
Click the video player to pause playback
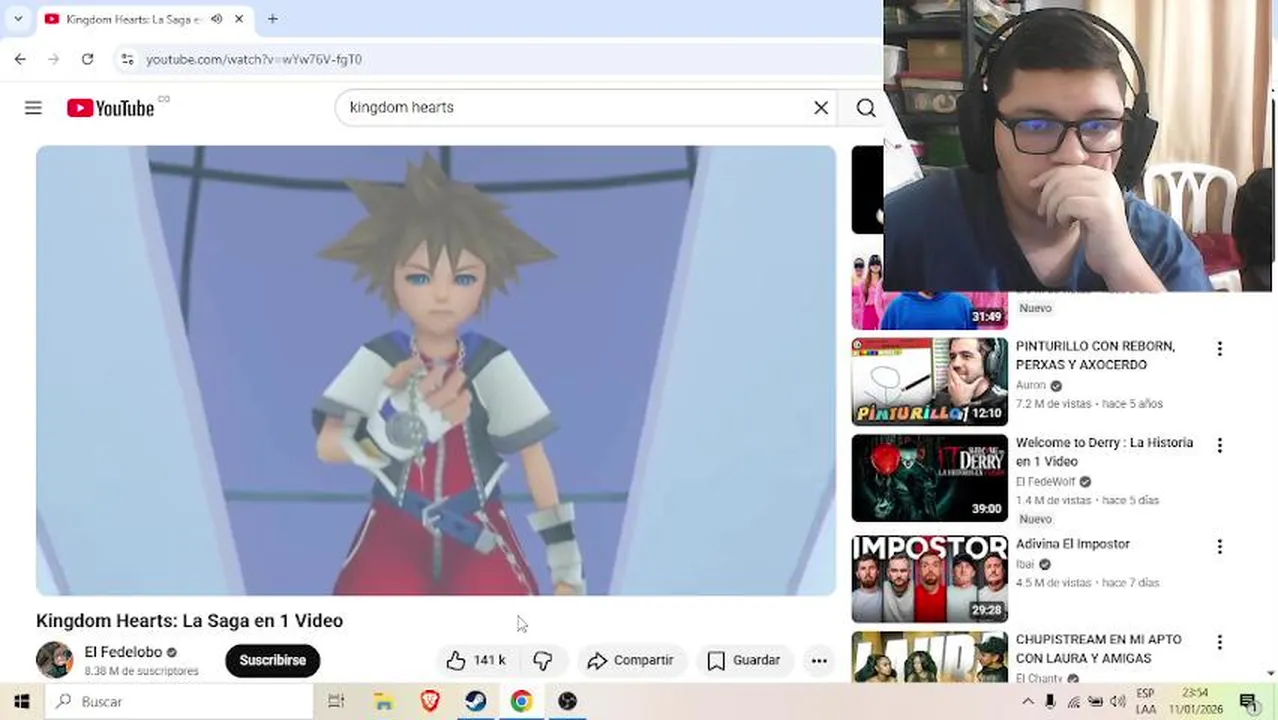tap(436, 371)
